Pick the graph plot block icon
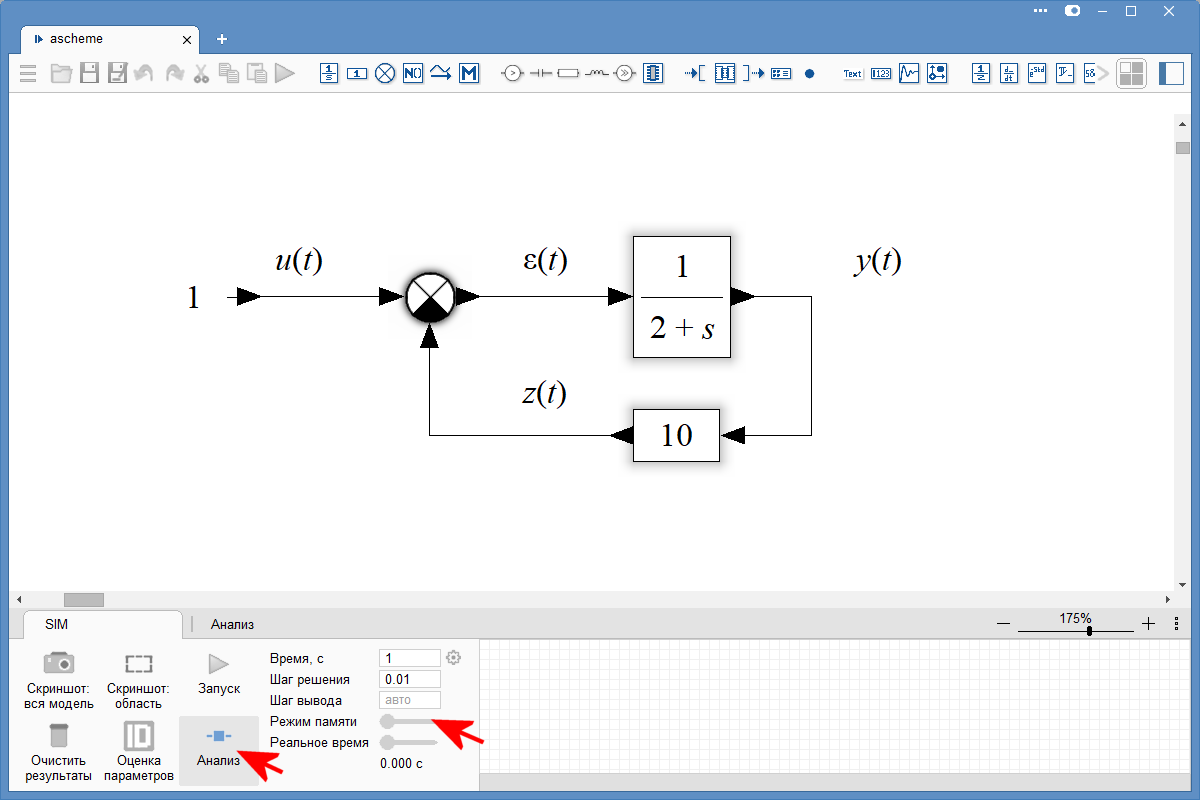Image resolution: width=1200 pixels, height=800 pixels. click(909, 73)
